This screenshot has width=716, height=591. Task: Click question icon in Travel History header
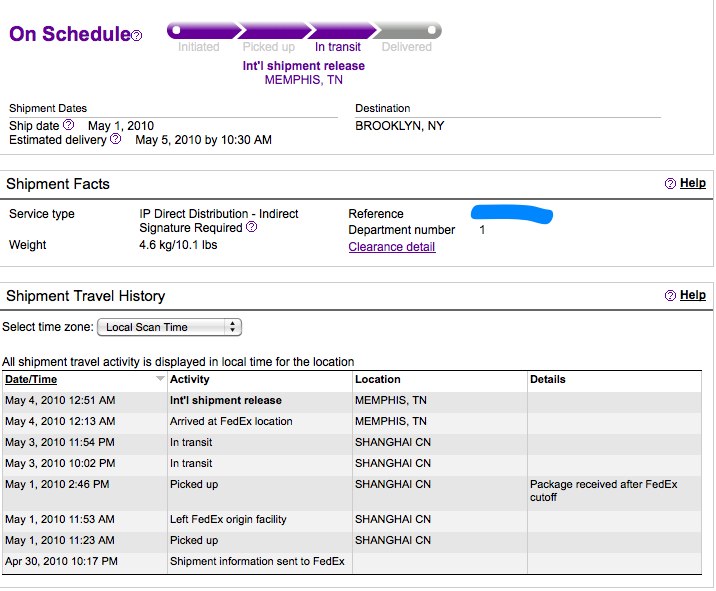pyautogui.click(x=670, y=296)
